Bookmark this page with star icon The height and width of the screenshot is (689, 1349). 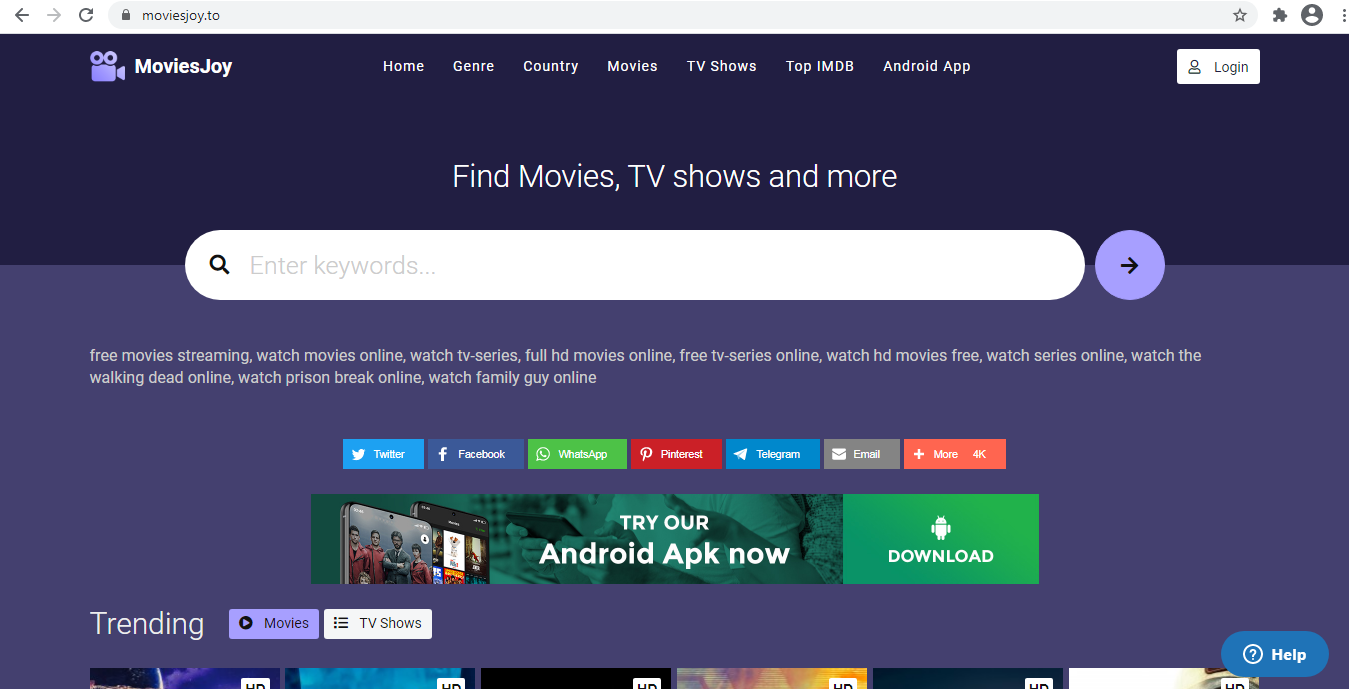click(x=1240, y=15)
